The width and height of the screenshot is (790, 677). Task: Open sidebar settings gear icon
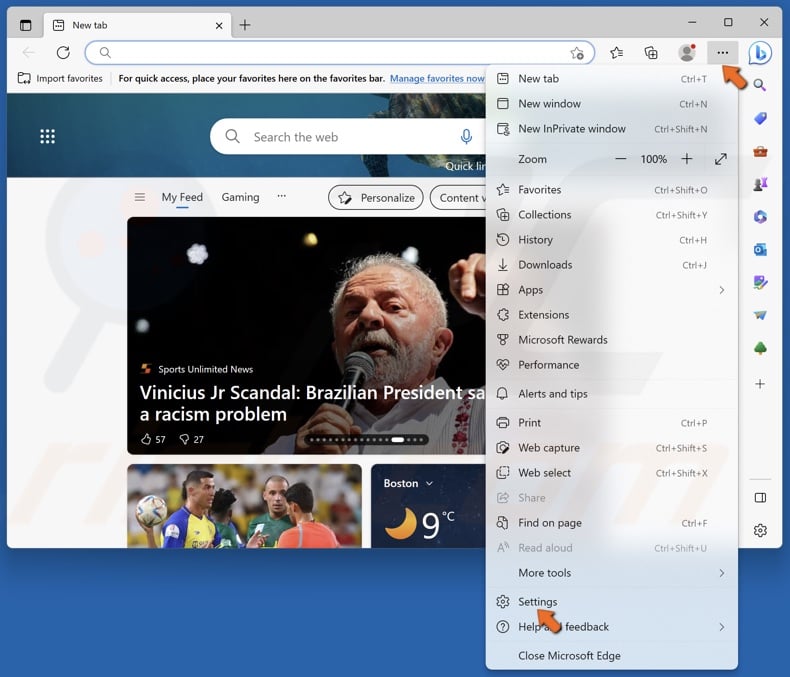[x=760, y=530]
